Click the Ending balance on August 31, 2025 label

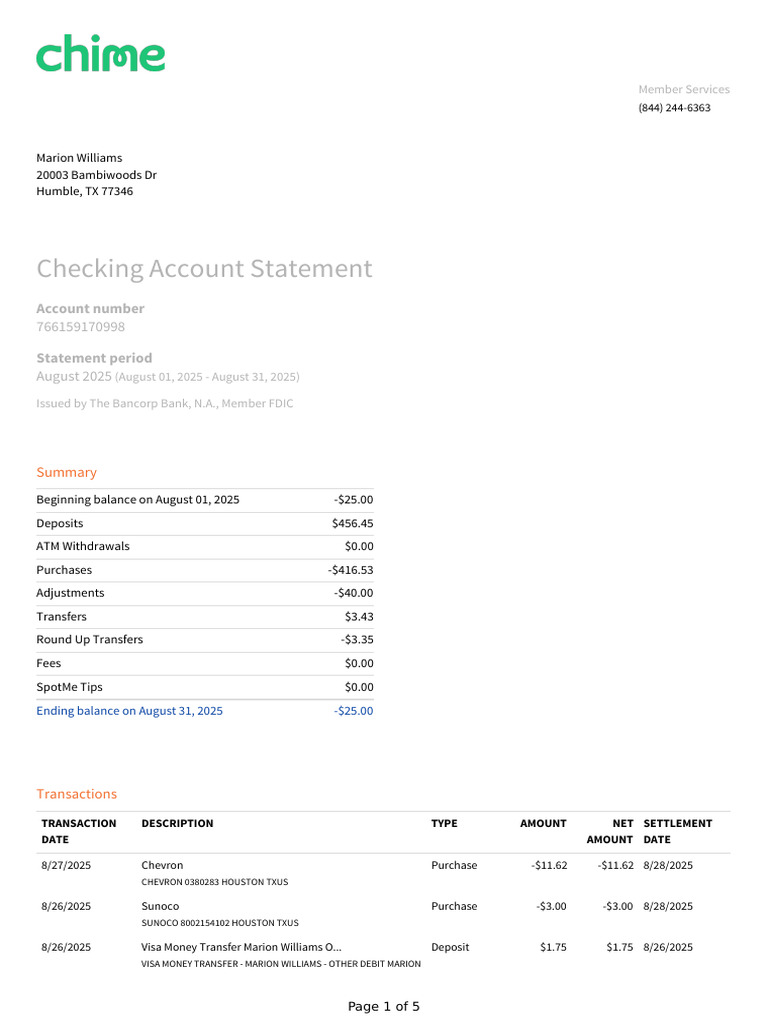coord(129,711)
